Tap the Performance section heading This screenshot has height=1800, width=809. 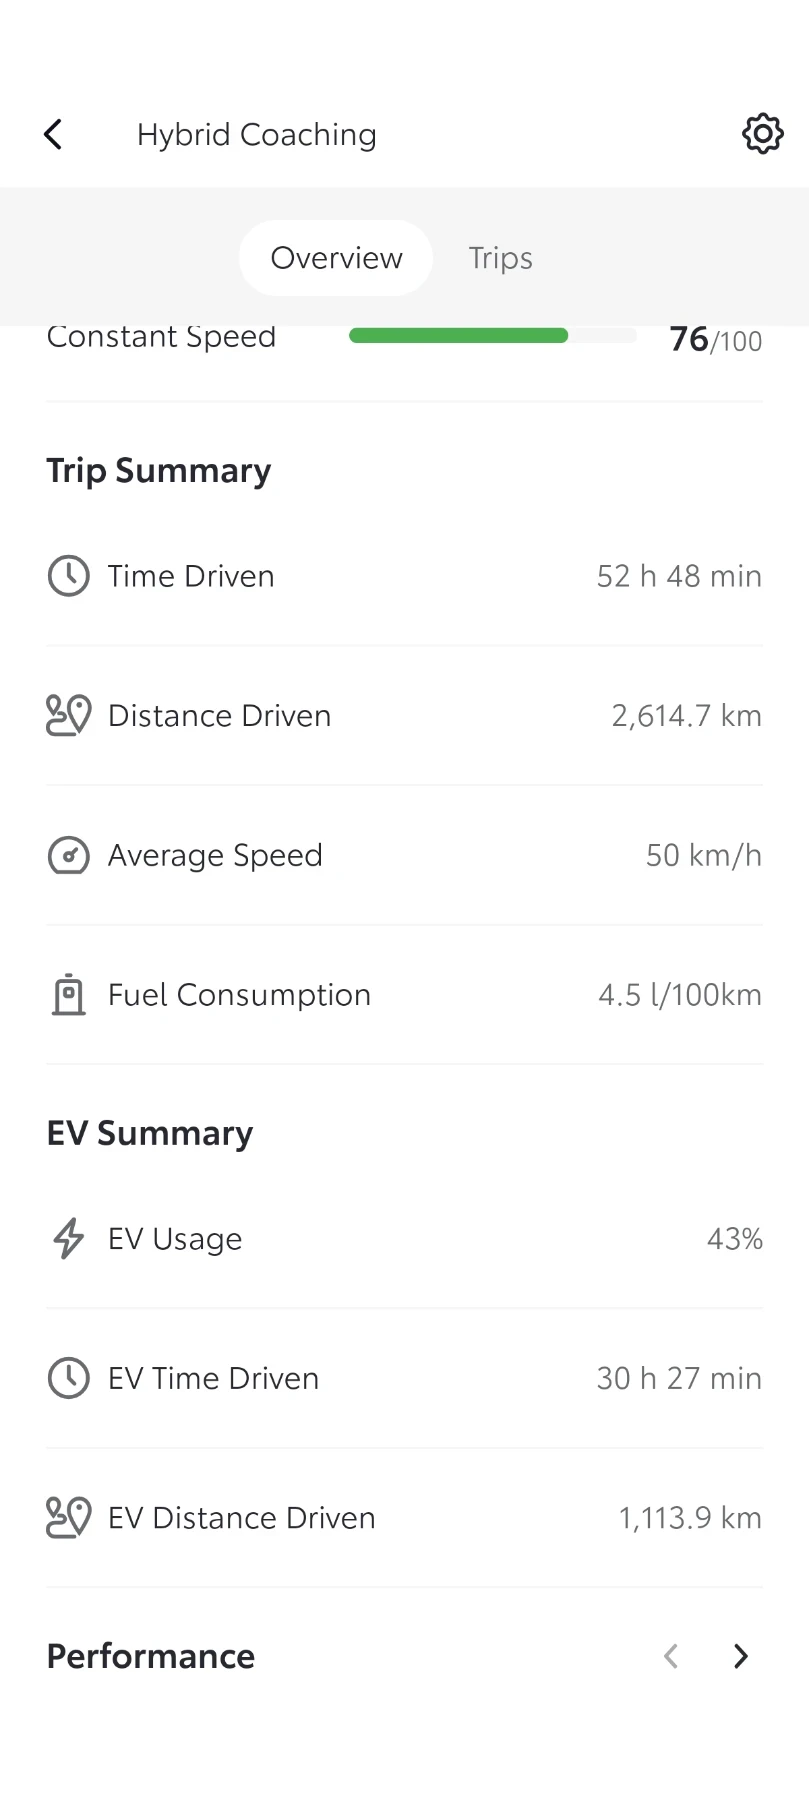[151, 1656]
